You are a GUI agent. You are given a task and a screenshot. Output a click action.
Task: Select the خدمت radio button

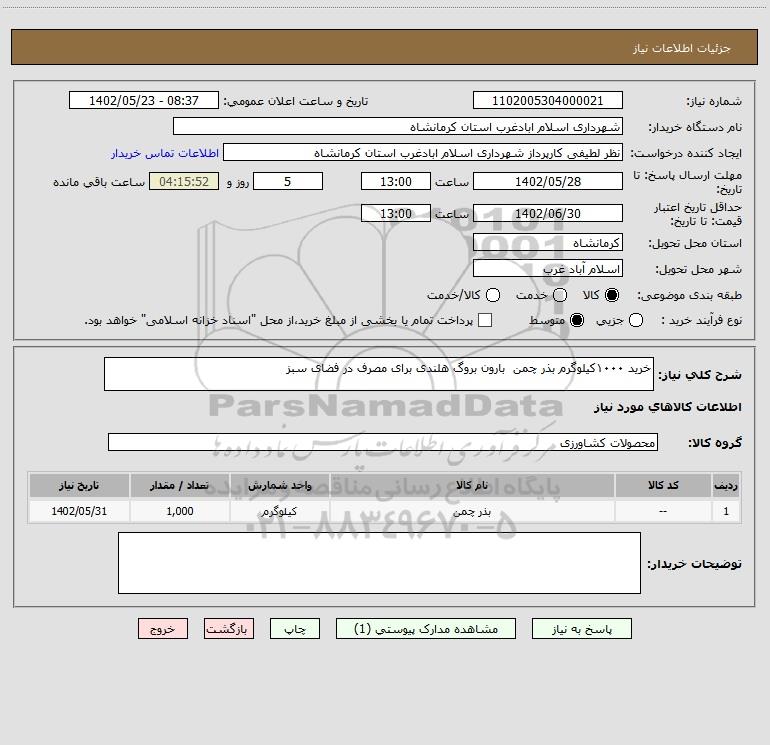(560, 295)
